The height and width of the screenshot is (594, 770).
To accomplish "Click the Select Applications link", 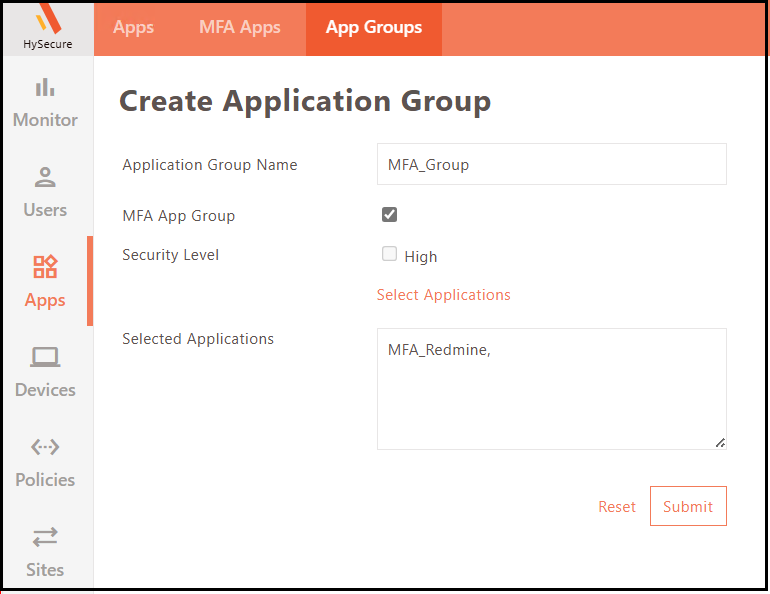I will (443, 295).
